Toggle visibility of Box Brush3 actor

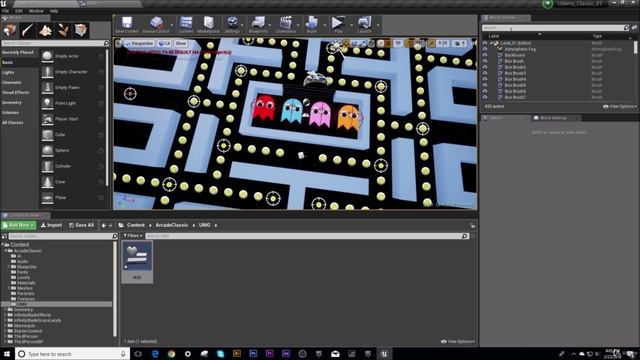pyautogui.click(x=485, y=73)
